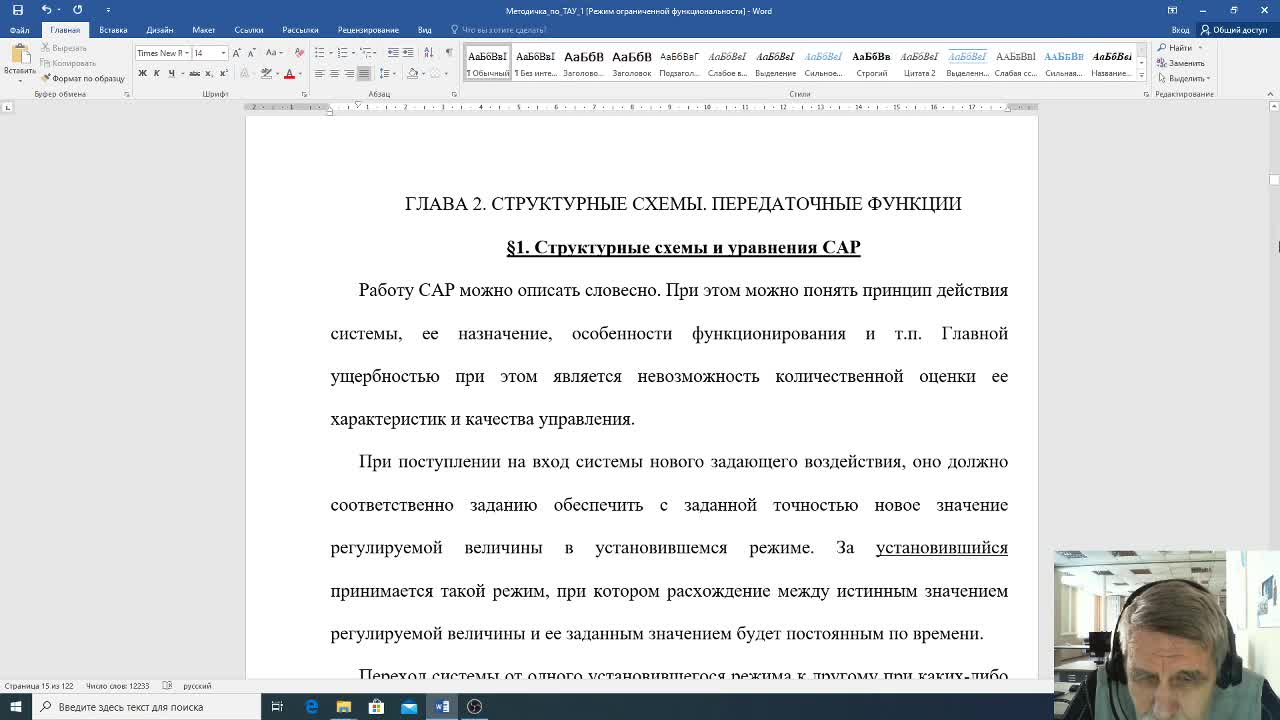Click the multilevel list icon
Screen dimensions: 1280x720
pos(365,52)
